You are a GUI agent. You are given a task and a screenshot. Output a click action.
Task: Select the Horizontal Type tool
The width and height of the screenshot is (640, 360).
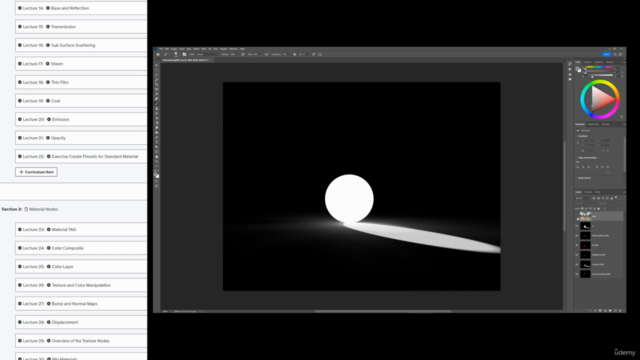coord(157,142)
